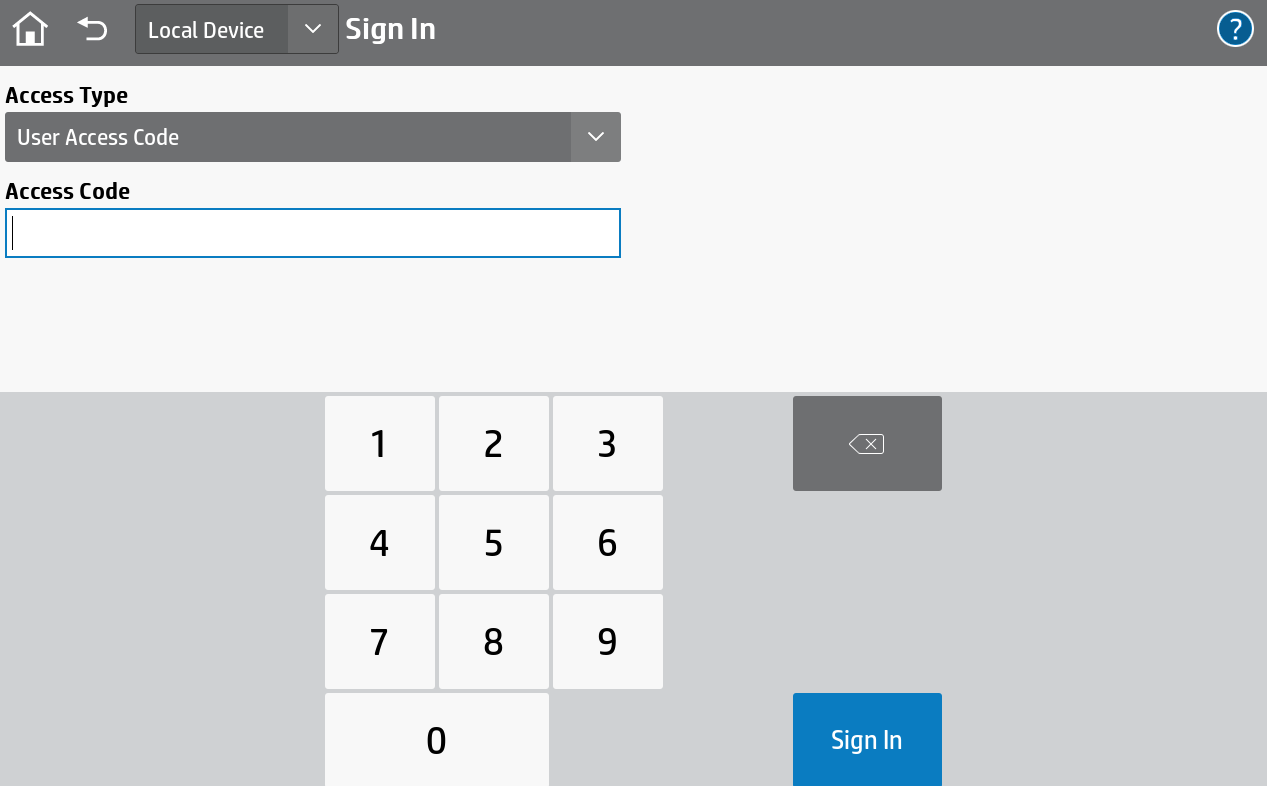Open the Access Type dropdown chevron
The height and width of the screenshot is (786, 1267).
point(596,137)
